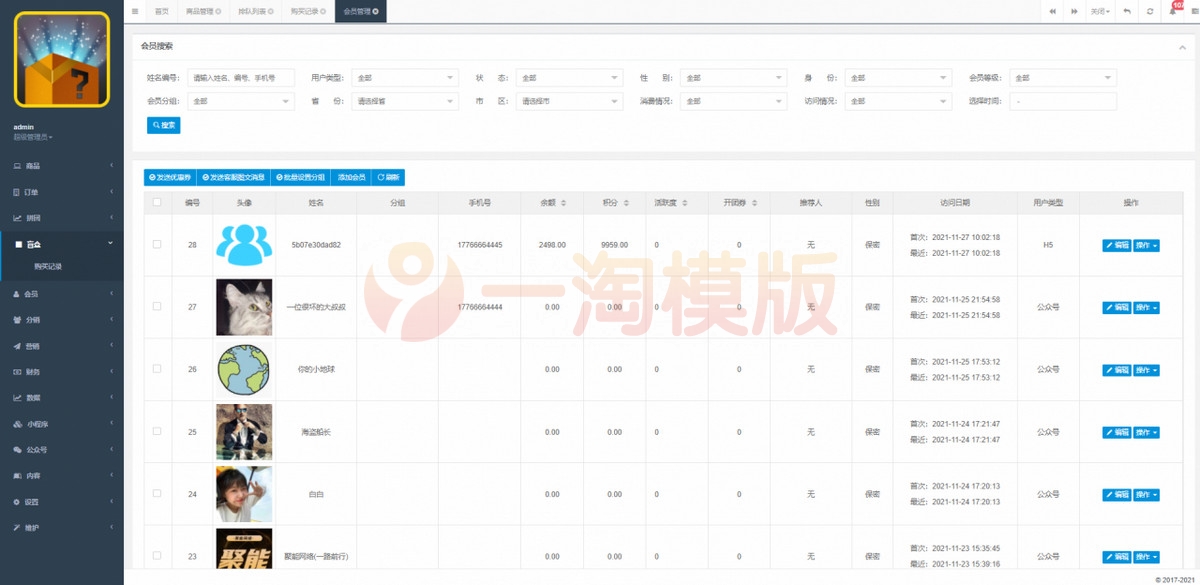1200x585 pixels.
Task: Open the 用户类型 dropdown
Action: [405, 77]
